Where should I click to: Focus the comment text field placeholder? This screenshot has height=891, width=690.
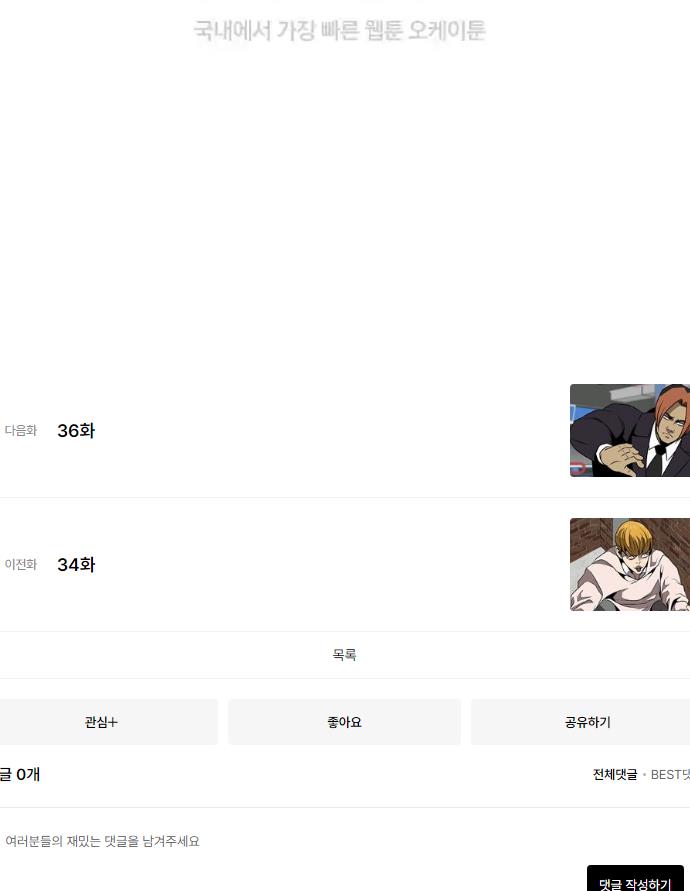coord(102,841)
